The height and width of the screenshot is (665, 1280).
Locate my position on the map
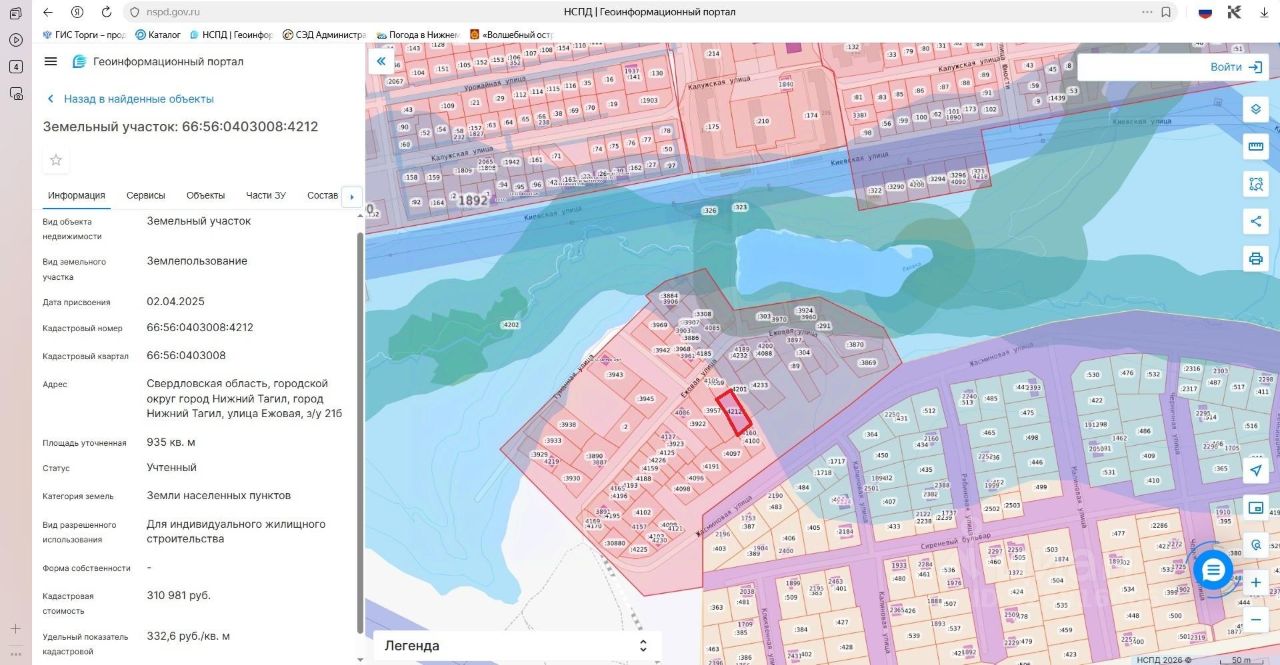point(1255,470)
